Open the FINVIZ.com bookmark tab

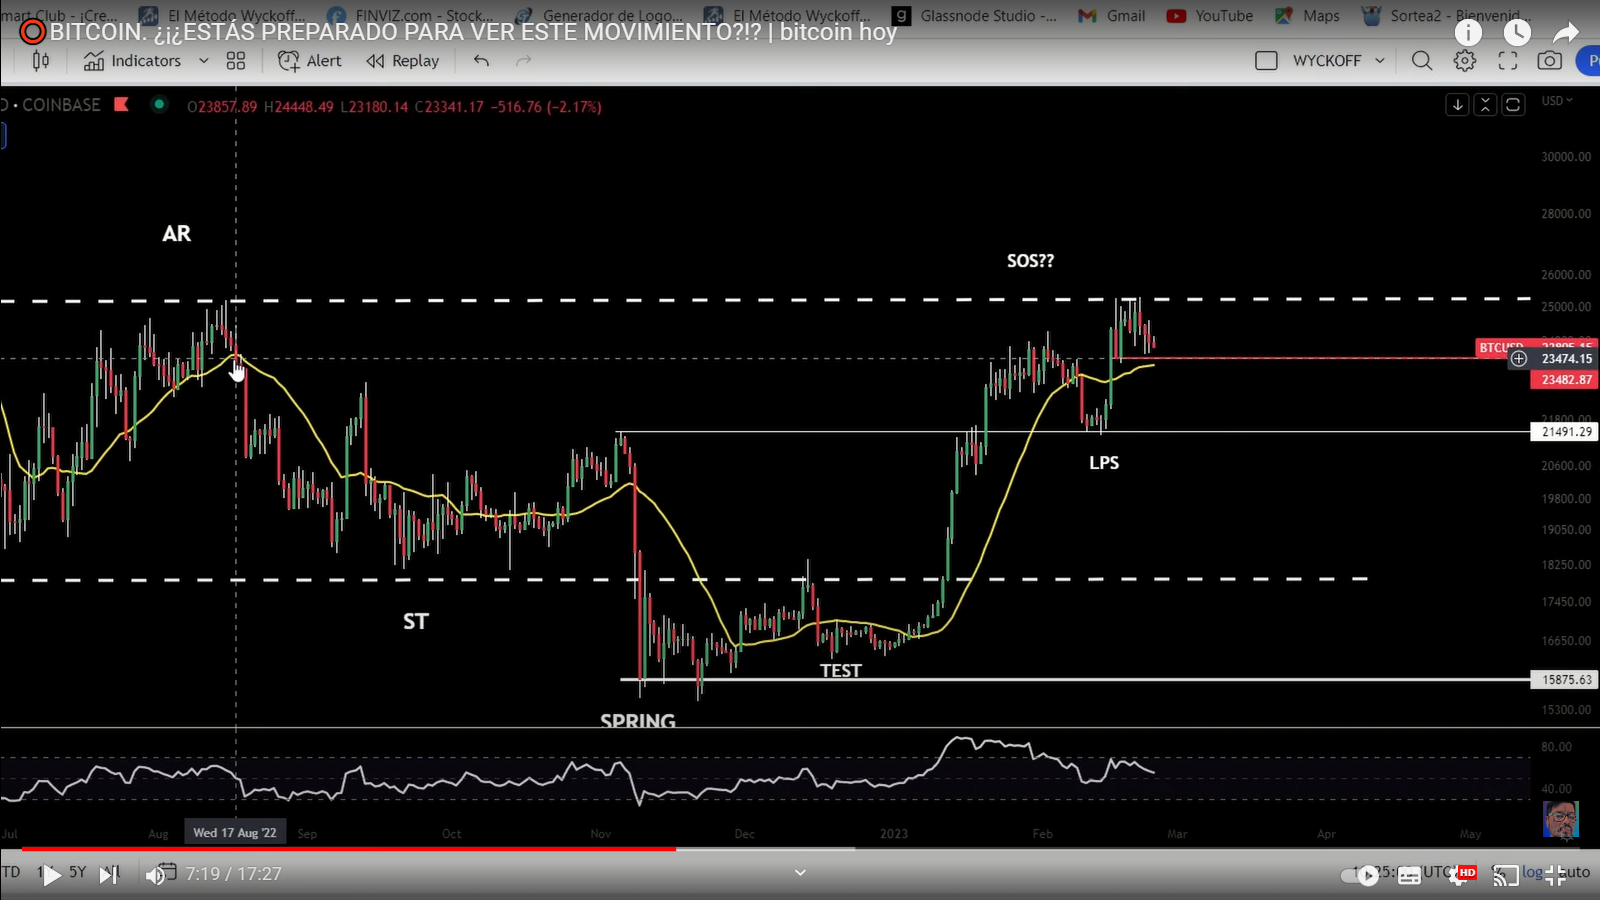click(x=410, y=15)
